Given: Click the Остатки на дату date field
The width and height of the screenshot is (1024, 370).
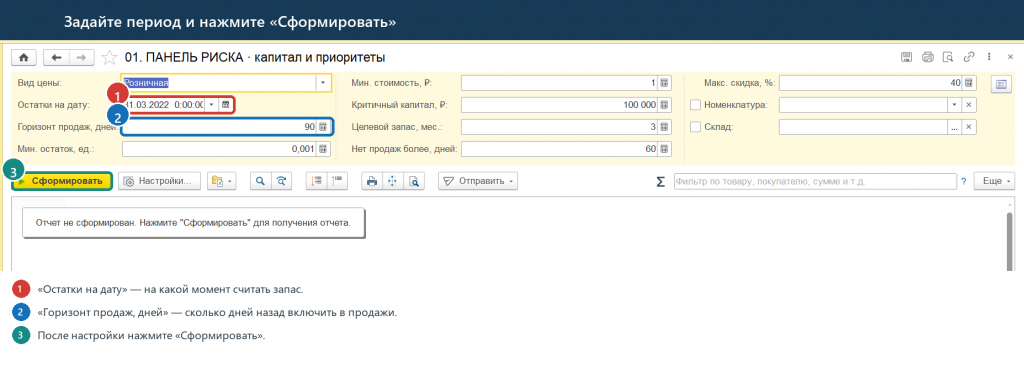Looking at the screenshot, I should [164, 104].
